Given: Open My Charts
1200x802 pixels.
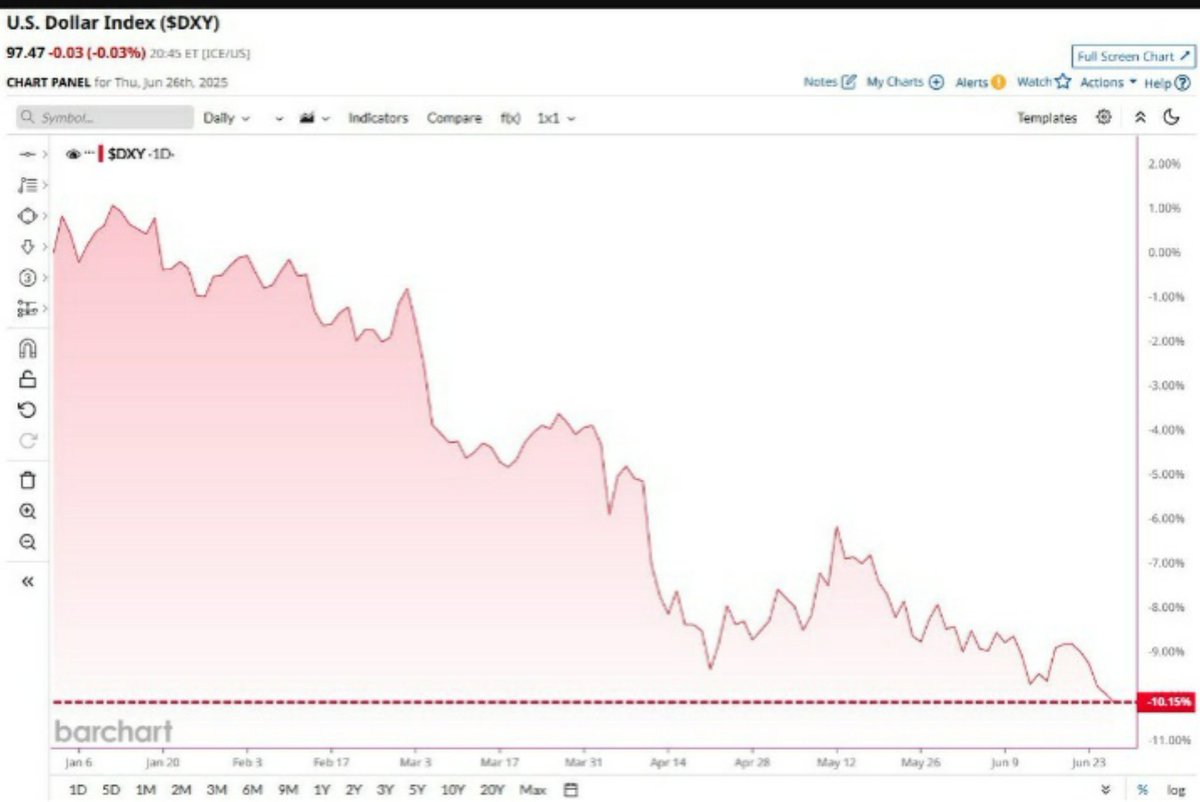Looking at the screenshot, I should coord(905,82).
